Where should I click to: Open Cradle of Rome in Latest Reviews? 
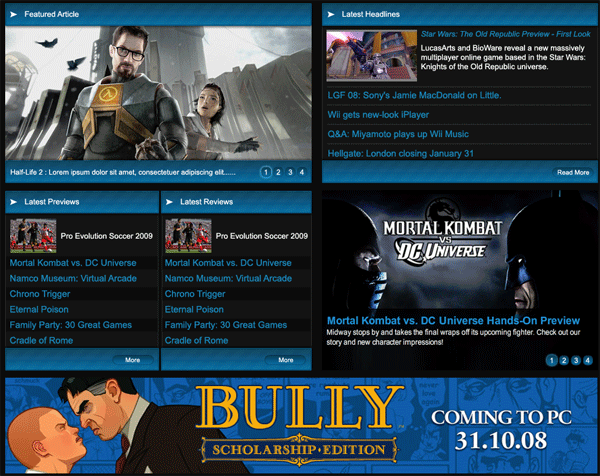tap(196, 340)
